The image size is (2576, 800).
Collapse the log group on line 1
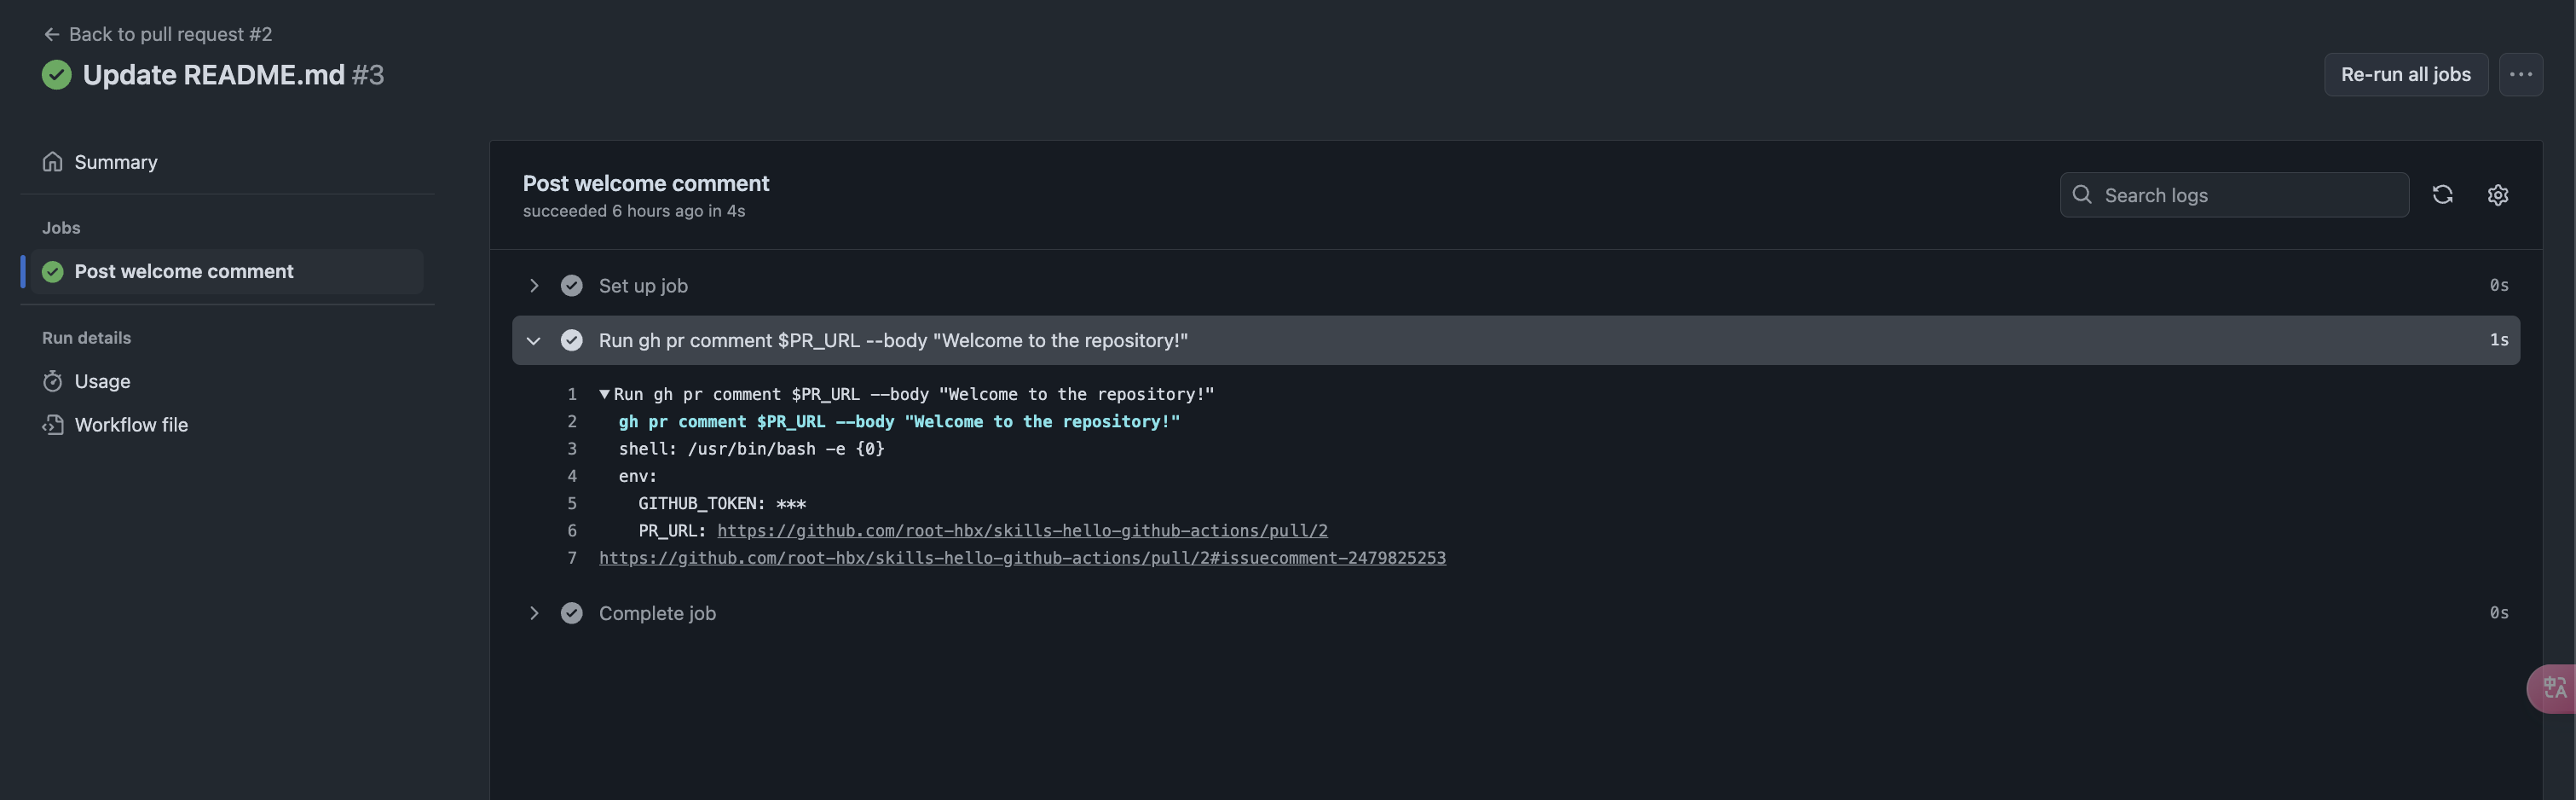[x=604, y=394]
